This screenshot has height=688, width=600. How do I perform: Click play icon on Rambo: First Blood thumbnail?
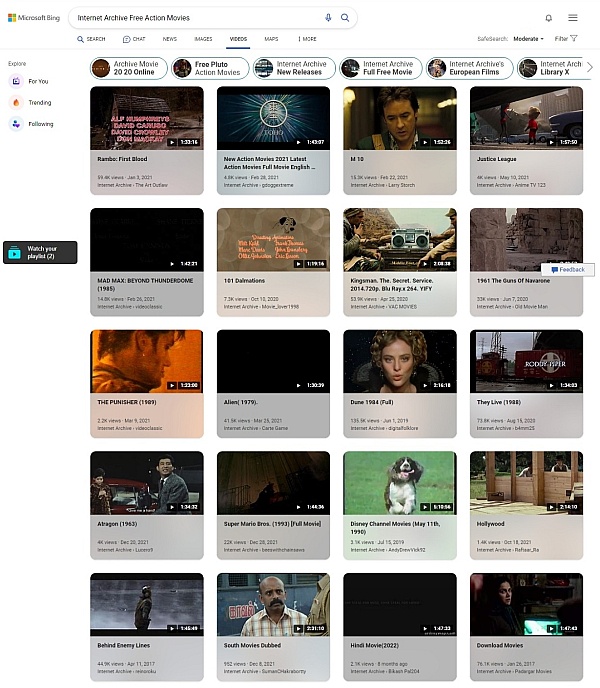[x=172, y=142]
